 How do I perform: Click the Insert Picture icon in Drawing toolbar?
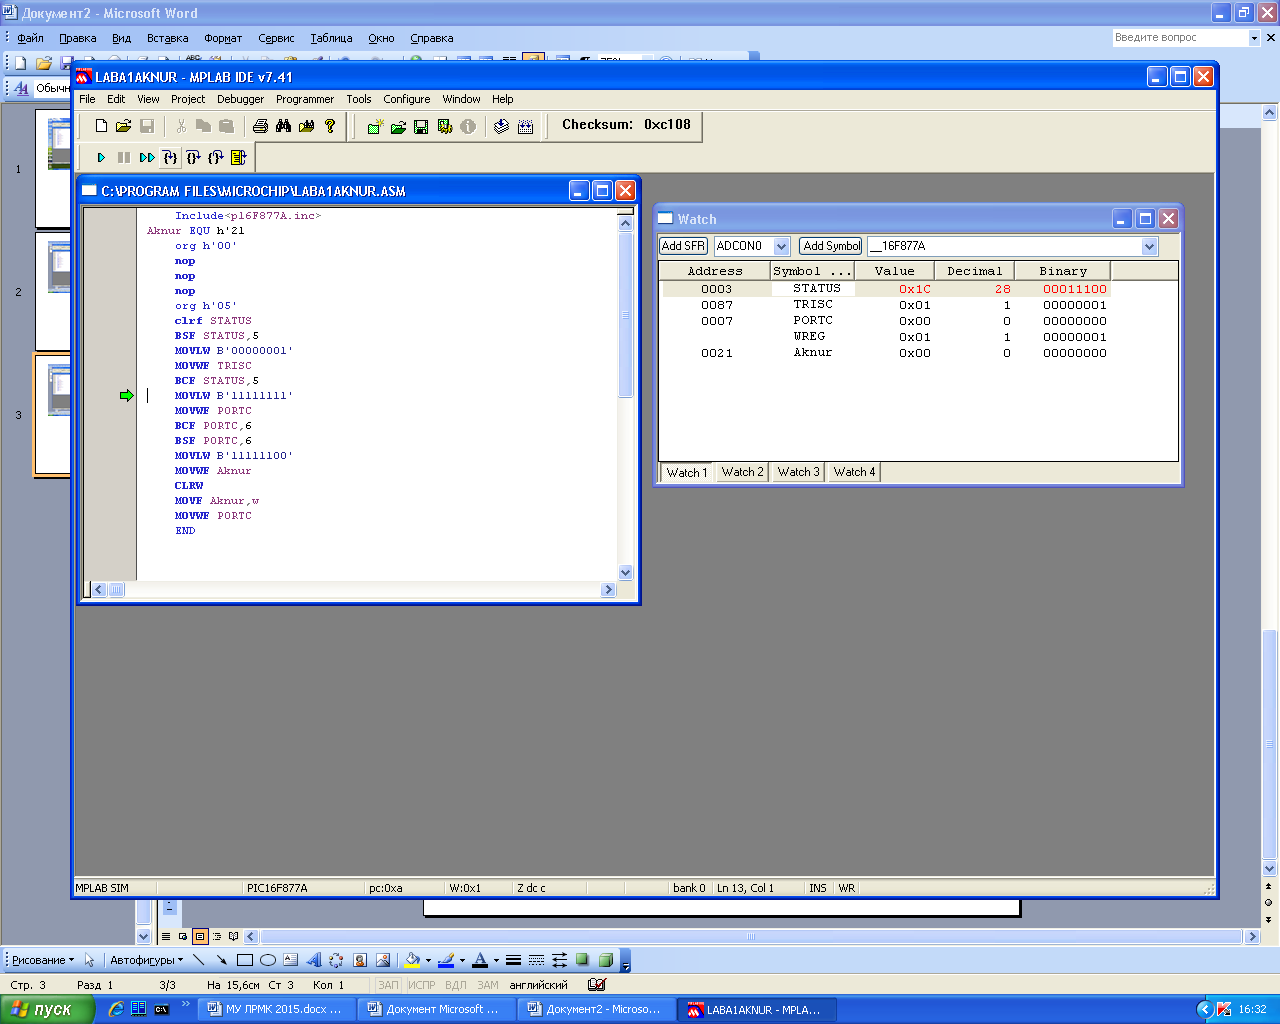pos(383,960)
